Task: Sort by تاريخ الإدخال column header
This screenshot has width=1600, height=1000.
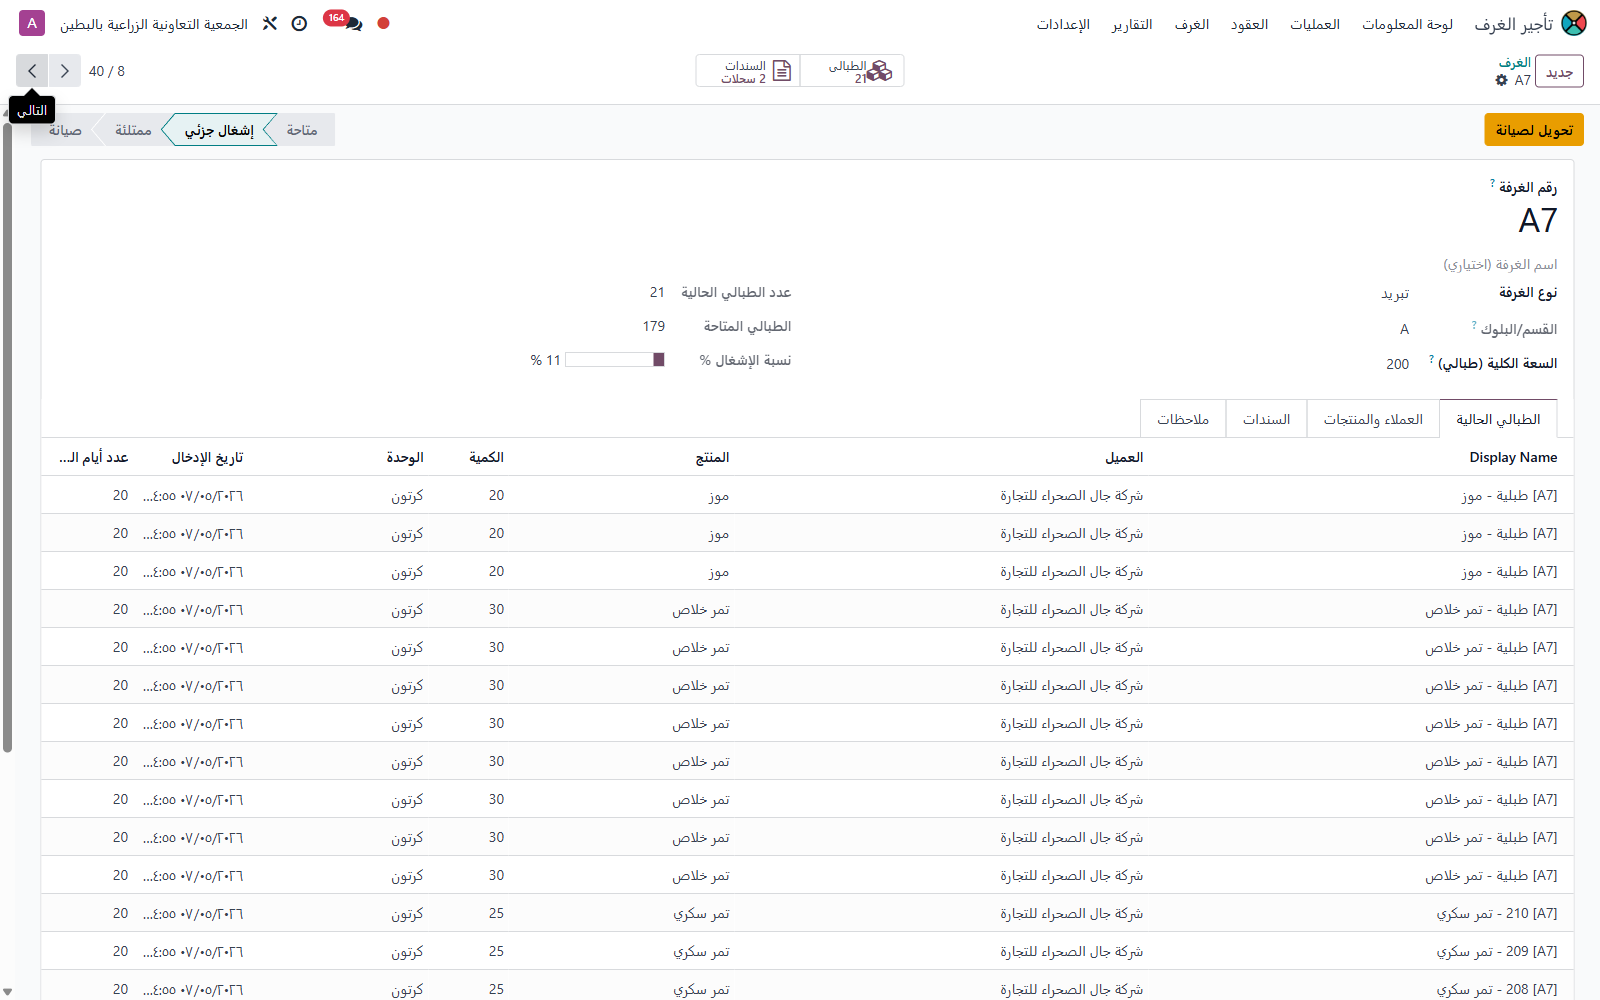Action: pyautogui.click(x=207, y=457)
